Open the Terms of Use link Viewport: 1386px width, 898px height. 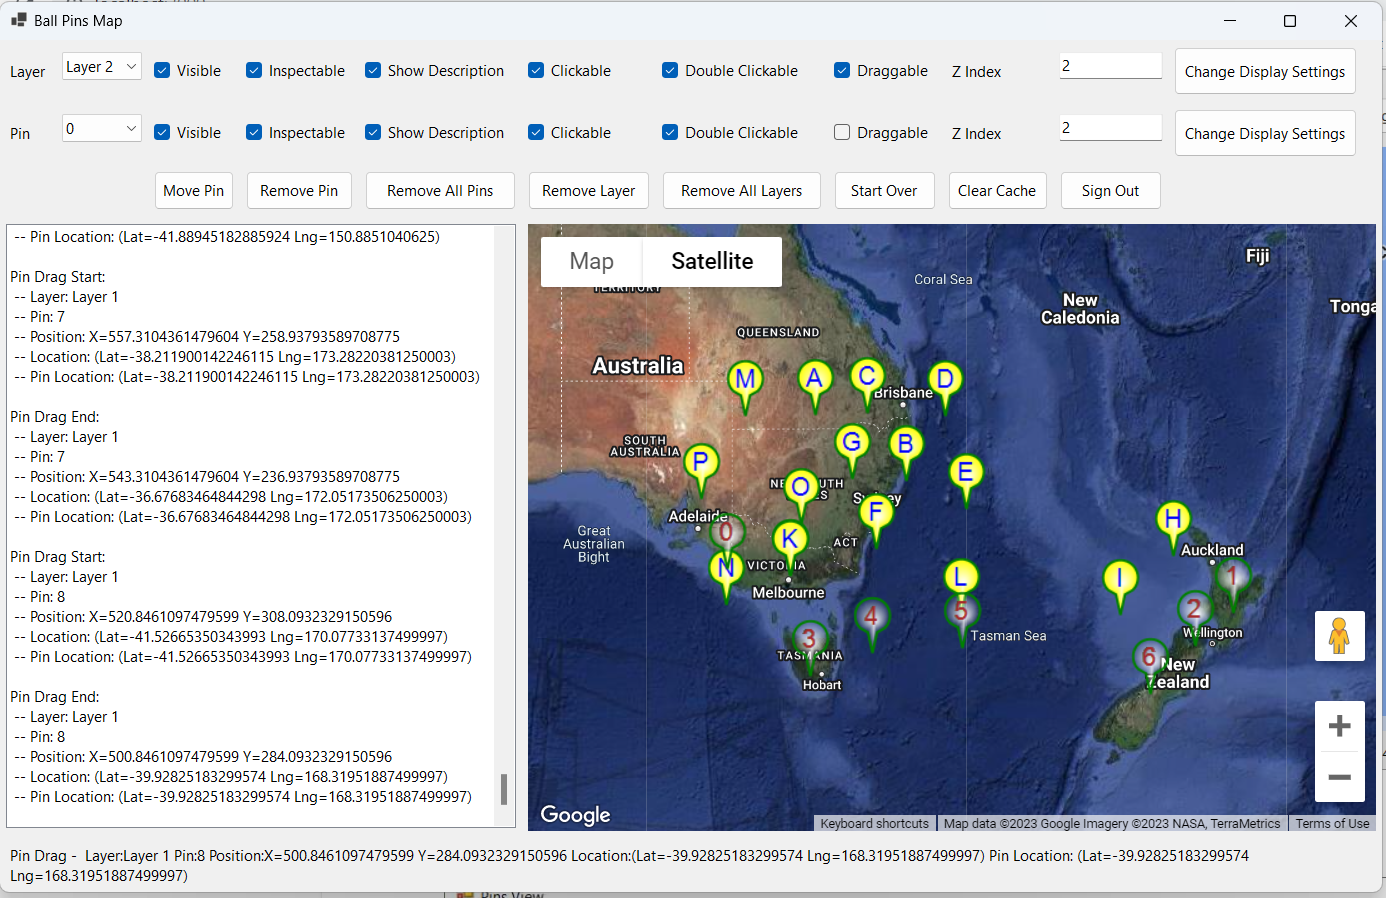(x=1332, y=824)
